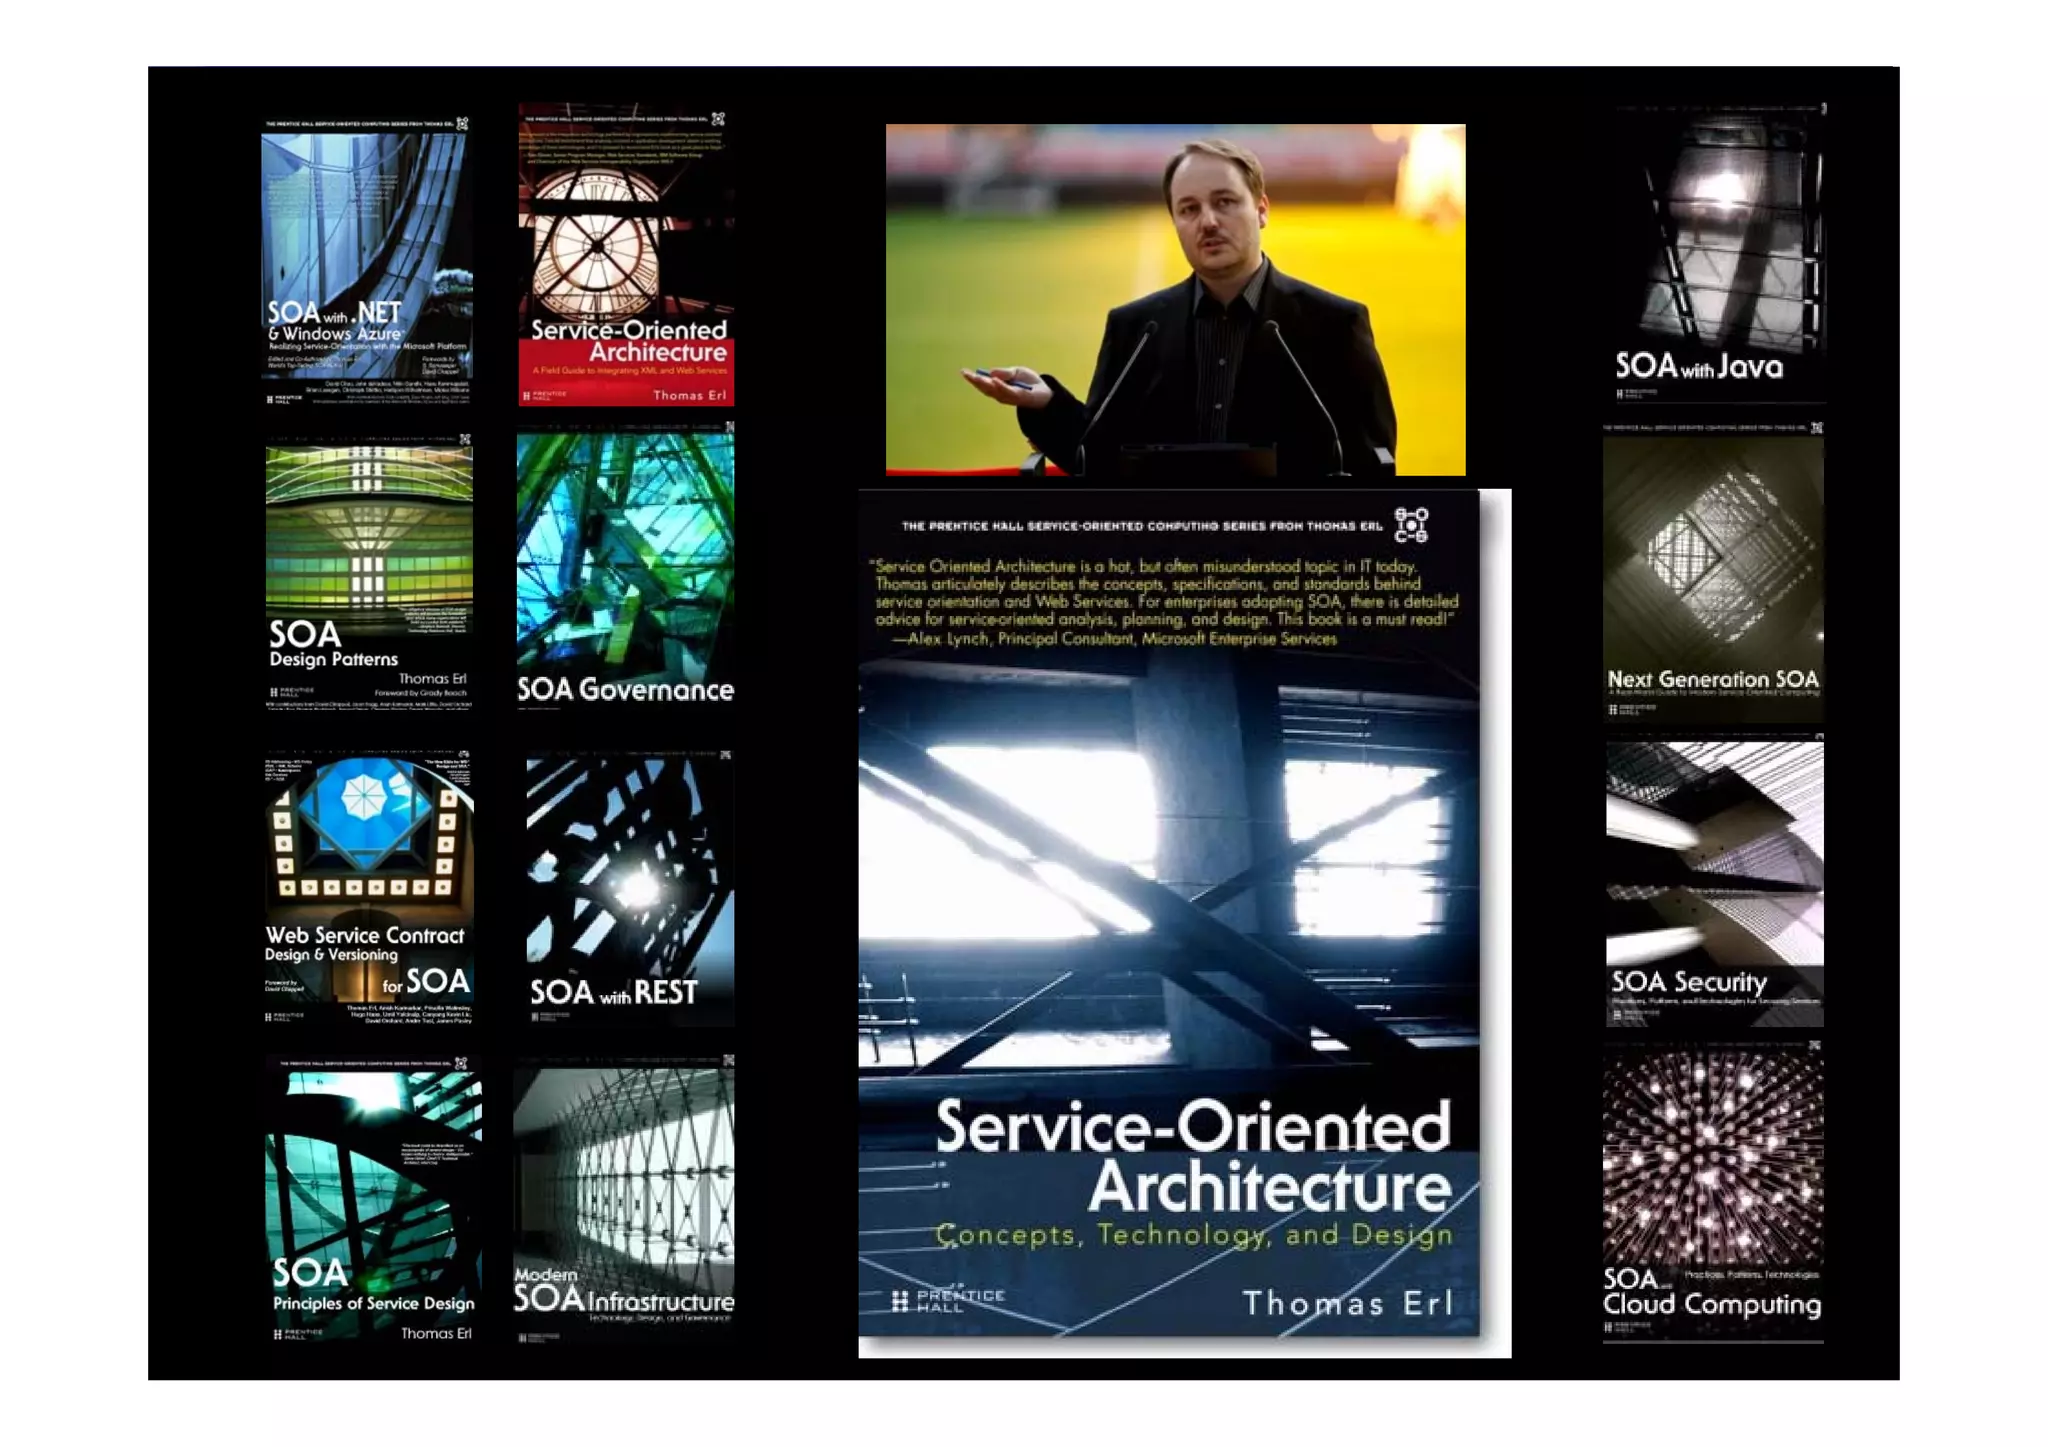
Task: Click the SOA Cloud Computing book cover
Action: (1712, 1192)
